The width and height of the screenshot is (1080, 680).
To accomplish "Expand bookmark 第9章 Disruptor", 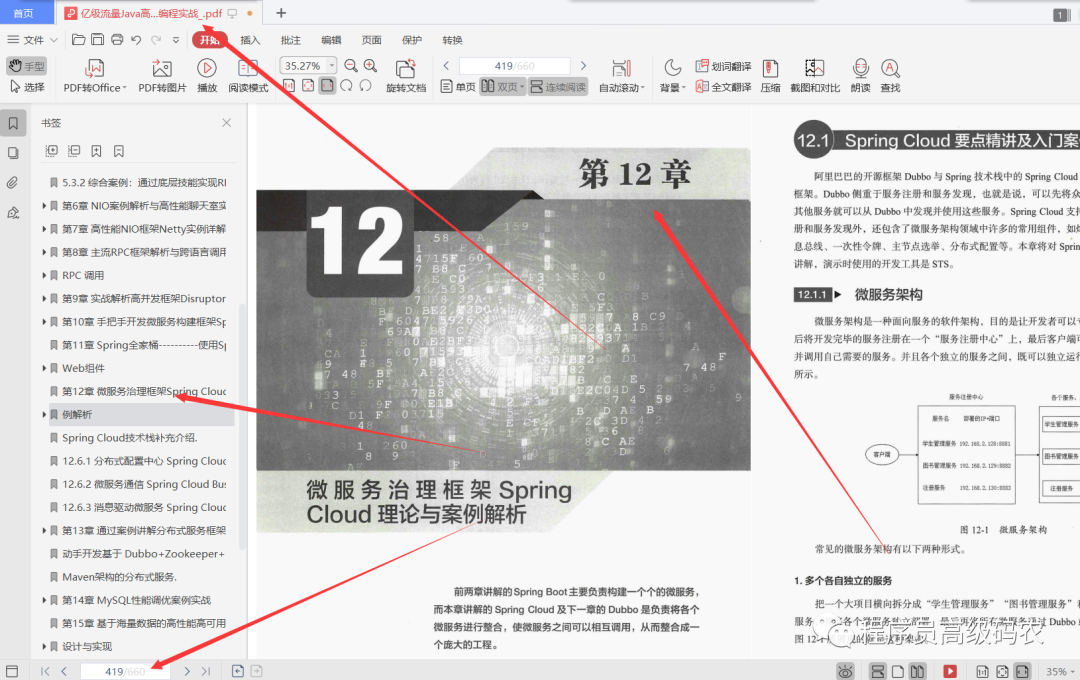I will coord(44,298).
